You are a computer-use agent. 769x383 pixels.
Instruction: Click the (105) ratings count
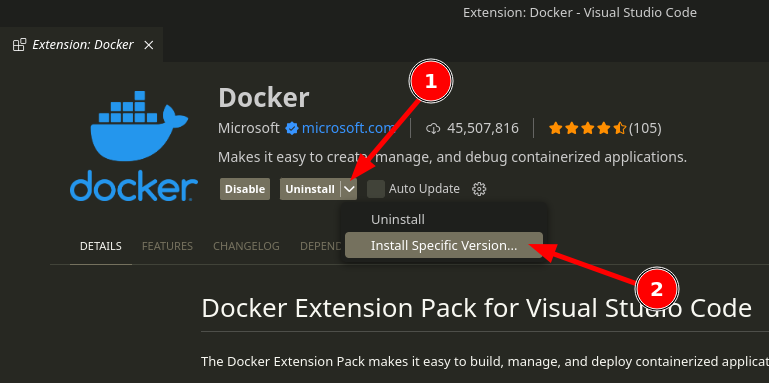pos(645,128)
